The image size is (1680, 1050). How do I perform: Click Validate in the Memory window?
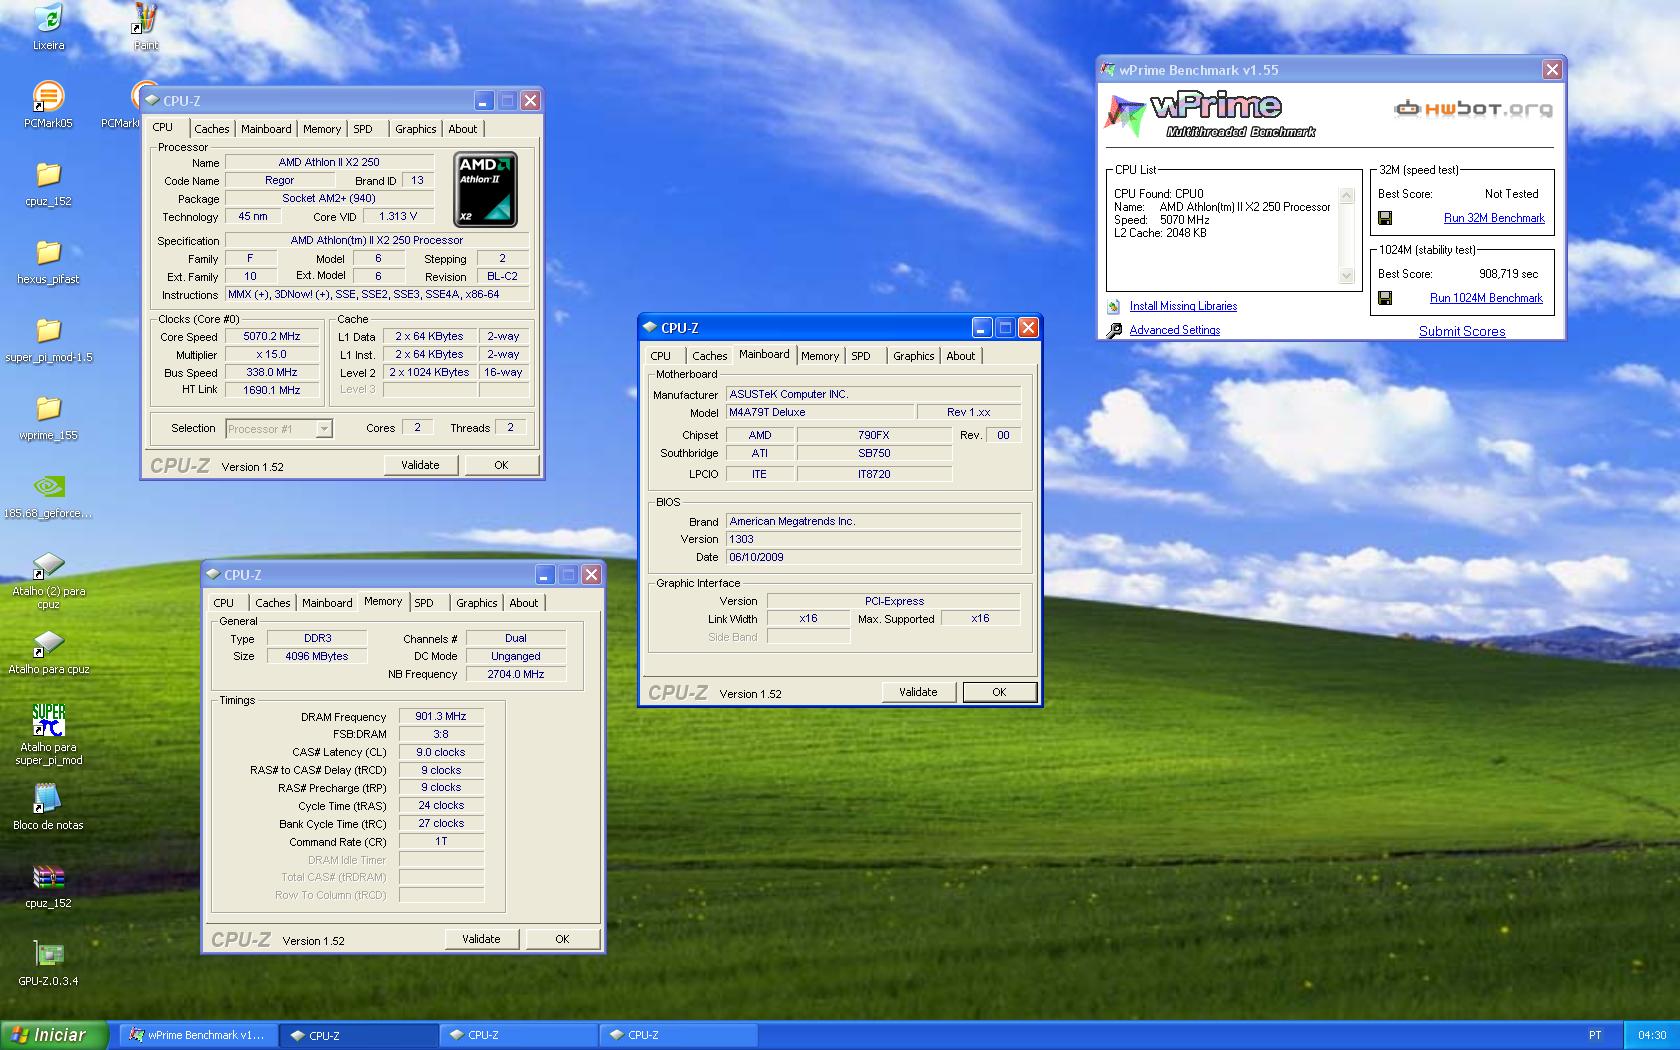481,939
